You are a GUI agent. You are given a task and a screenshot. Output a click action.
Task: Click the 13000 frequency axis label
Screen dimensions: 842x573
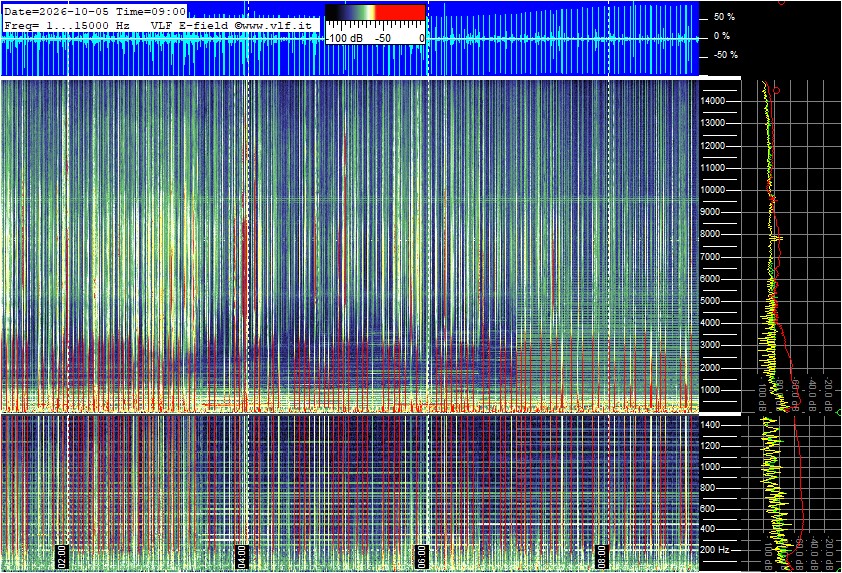tap(713, 123)
